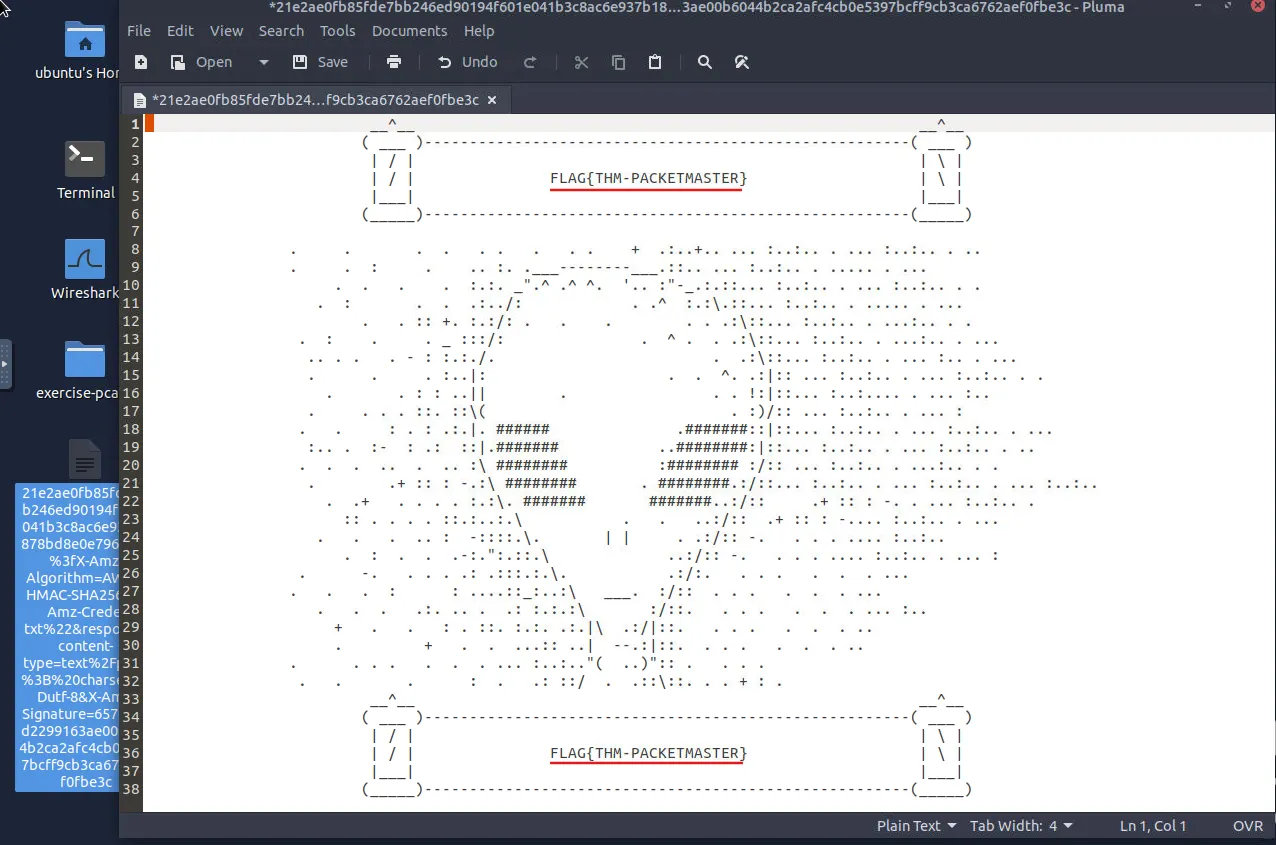Undo the last edit
This screenshot has width=1276, height=845.
click(x=467, y=62)
